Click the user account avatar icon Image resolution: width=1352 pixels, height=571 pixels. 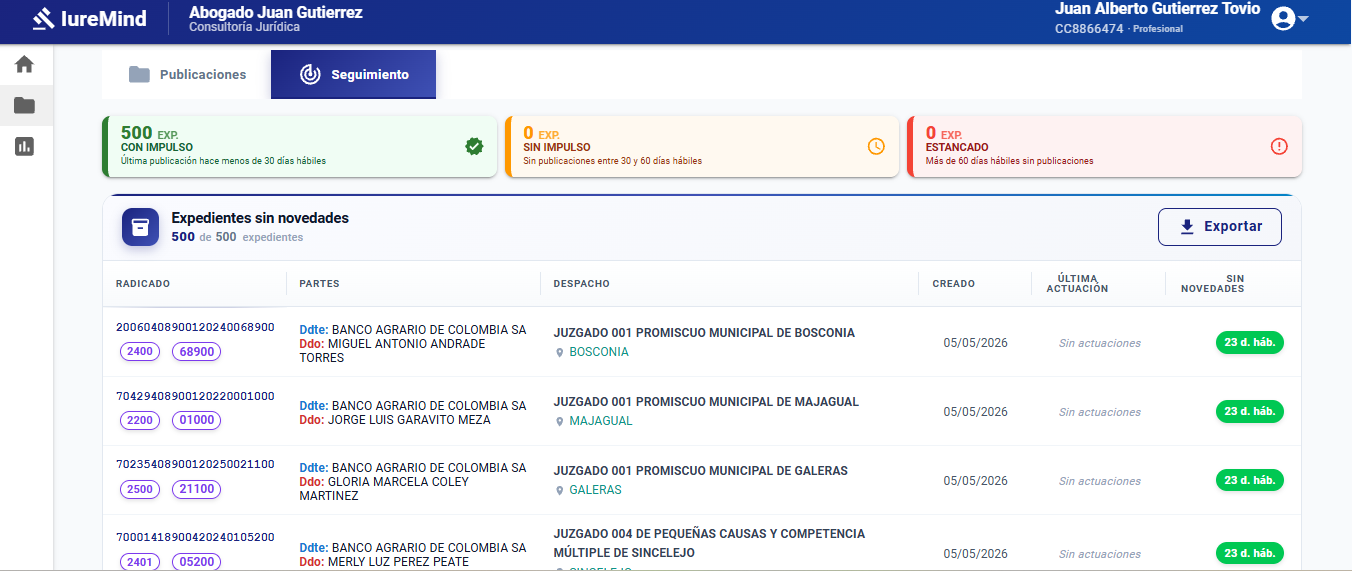1283,18
